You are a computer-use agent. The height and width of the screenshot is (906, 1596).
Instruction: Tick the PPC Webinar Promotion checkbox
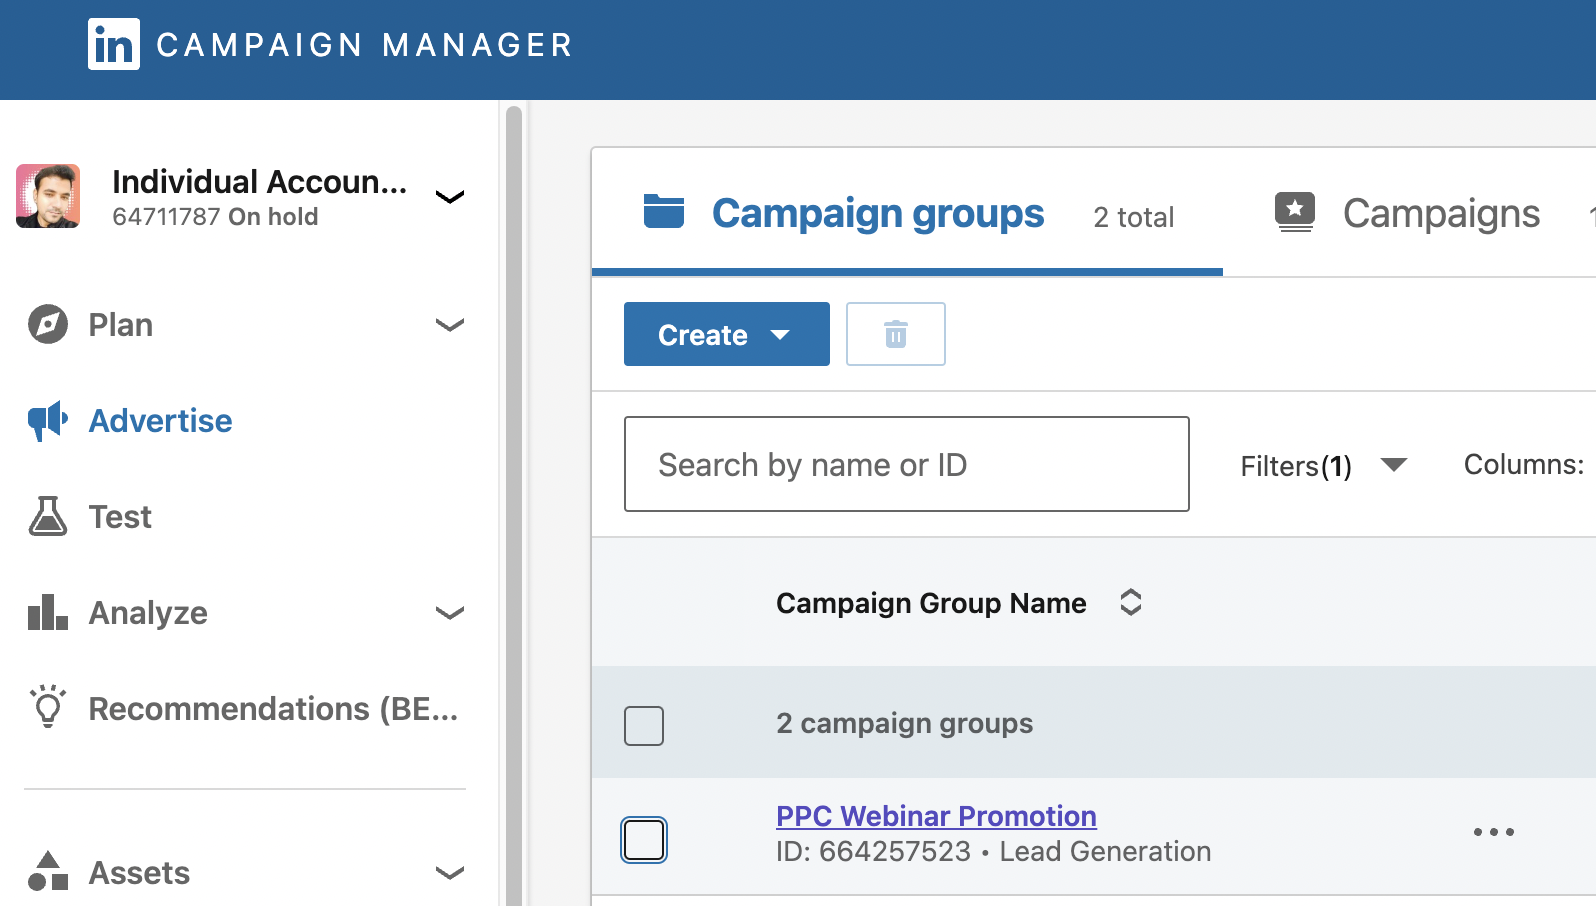(644, 839)
